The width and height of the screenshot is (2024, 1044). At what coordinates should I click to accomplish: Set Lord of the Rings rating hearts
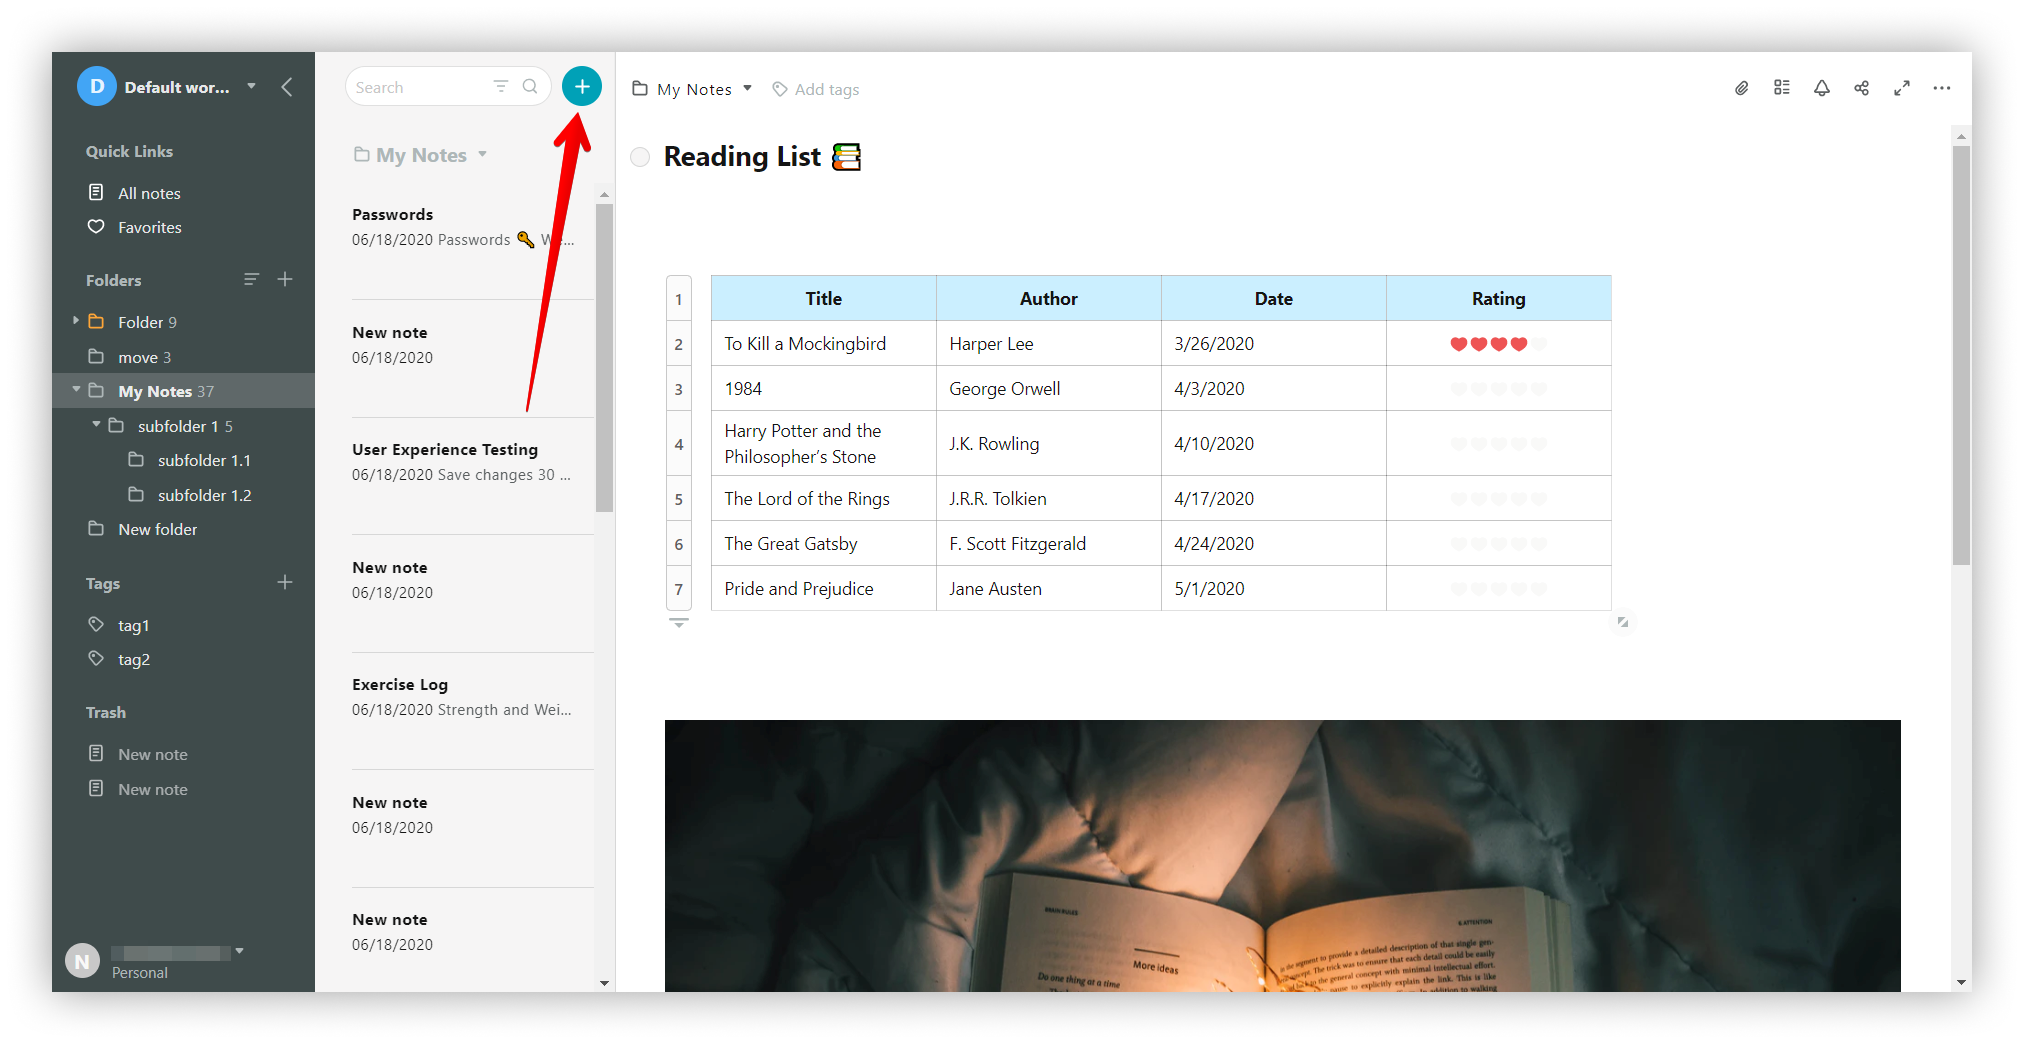[x=1498, y=499]
